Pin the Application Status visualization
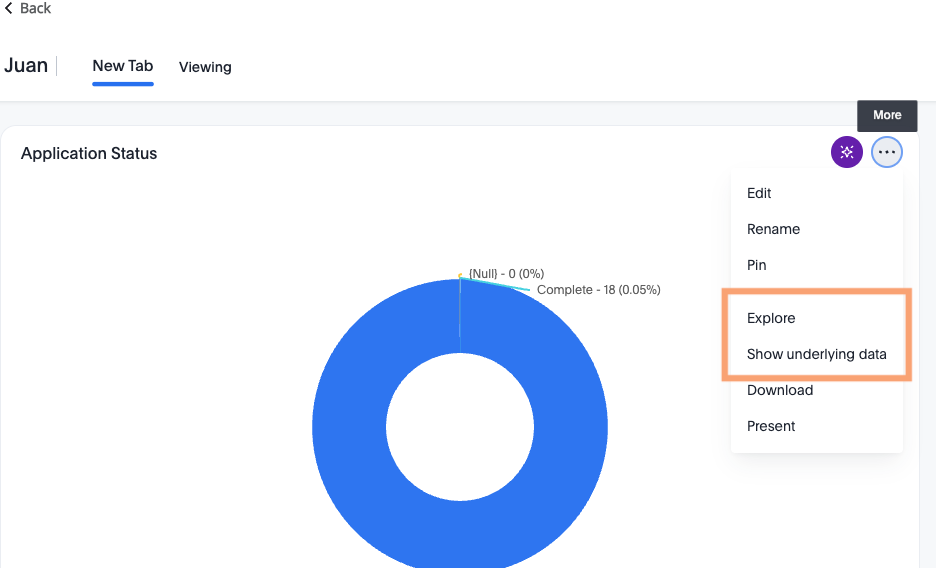 pyautogui.click(x=757, y=265)
